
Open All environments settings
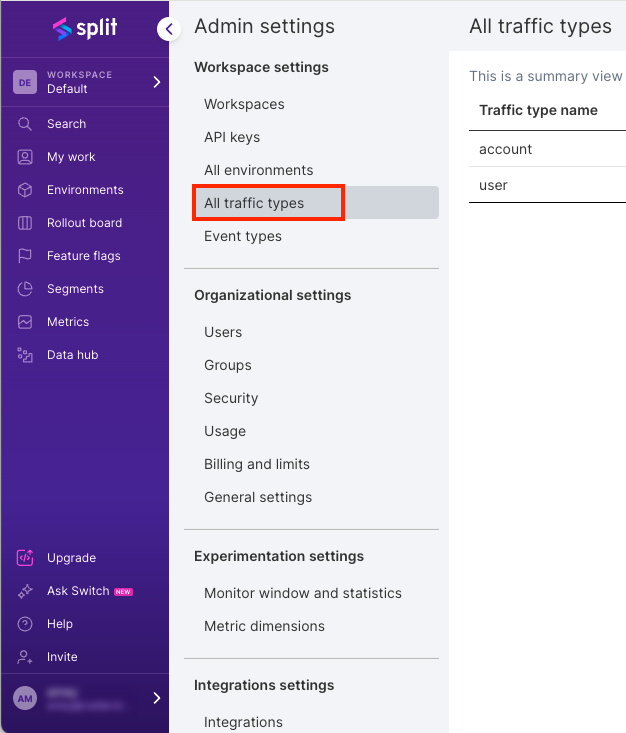click(x=259, y=170)
